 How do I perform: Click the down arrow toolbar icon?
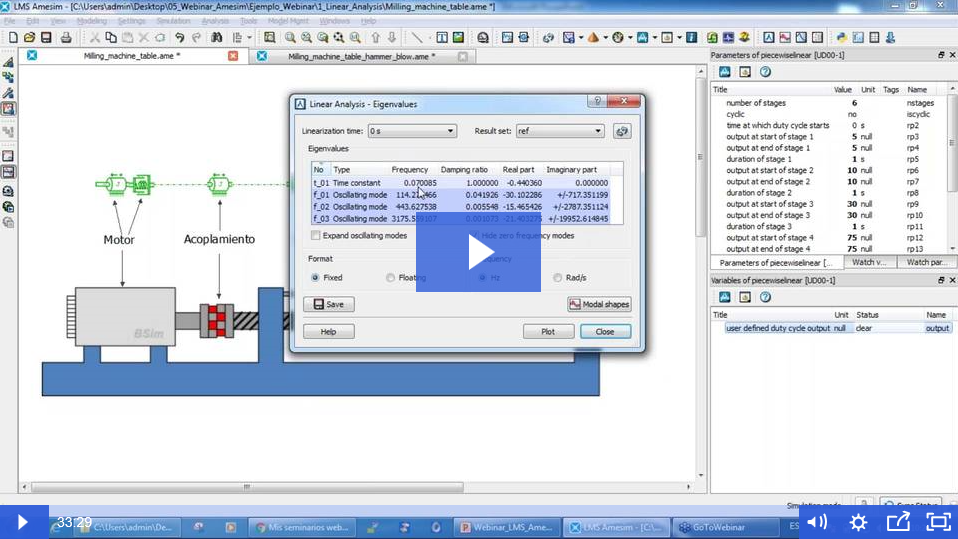392,37
